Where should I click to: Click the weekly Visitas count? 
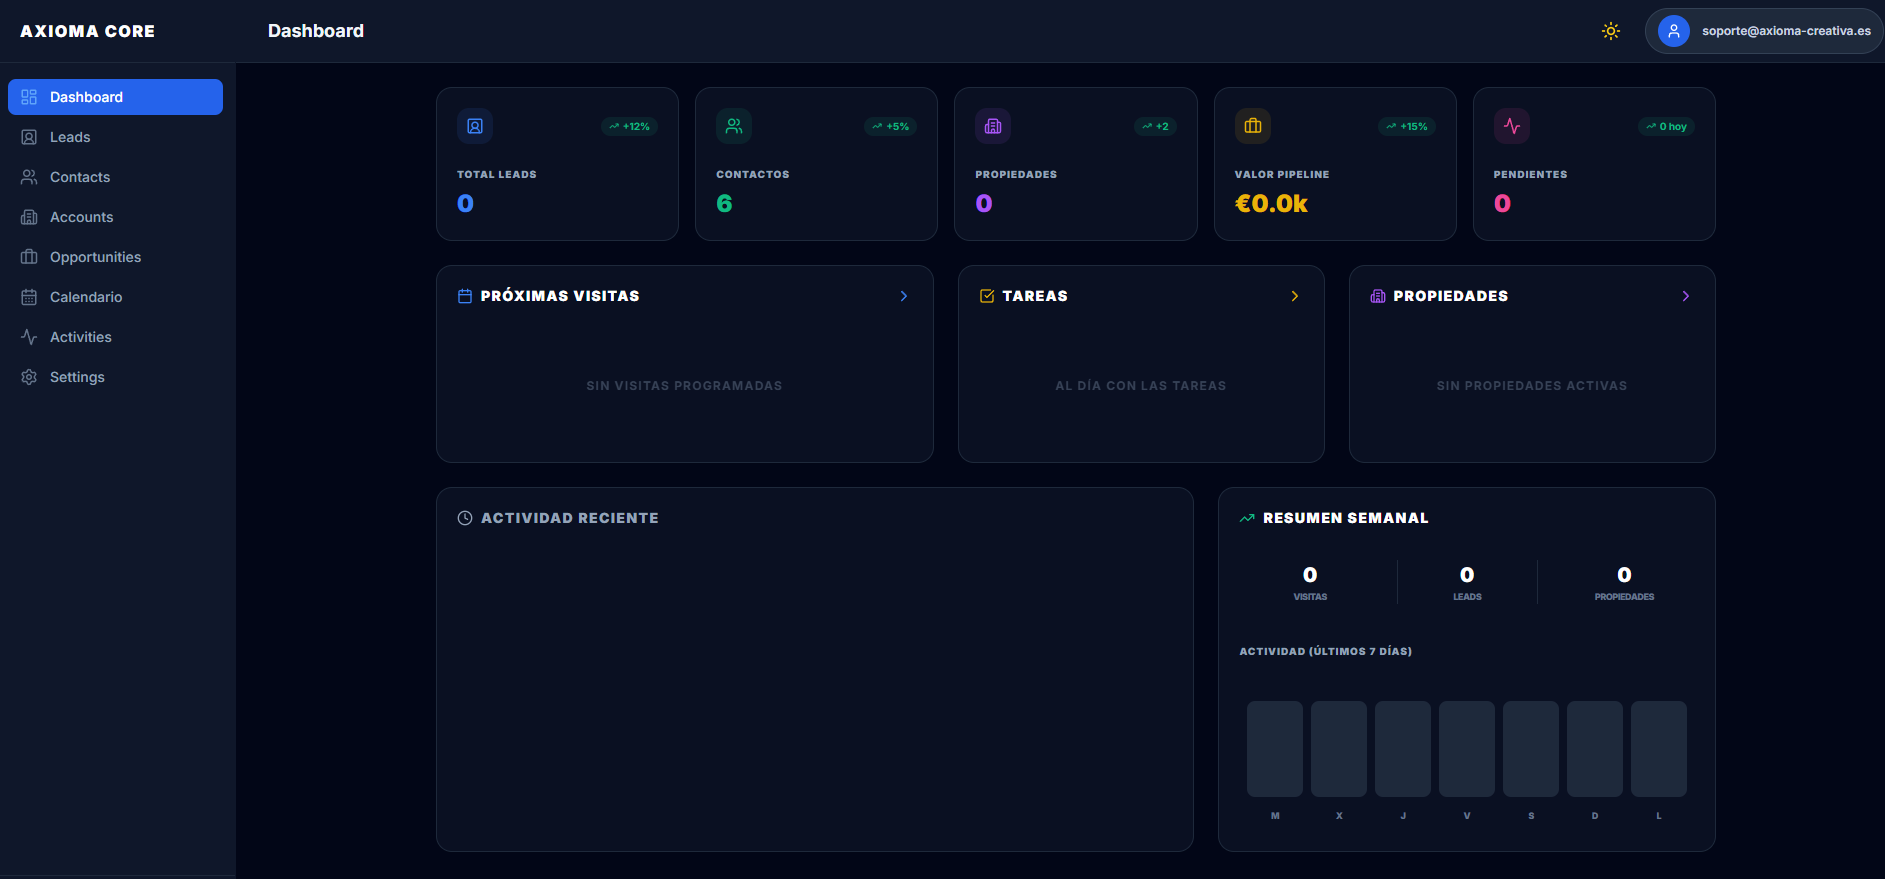coord(1310,575)
